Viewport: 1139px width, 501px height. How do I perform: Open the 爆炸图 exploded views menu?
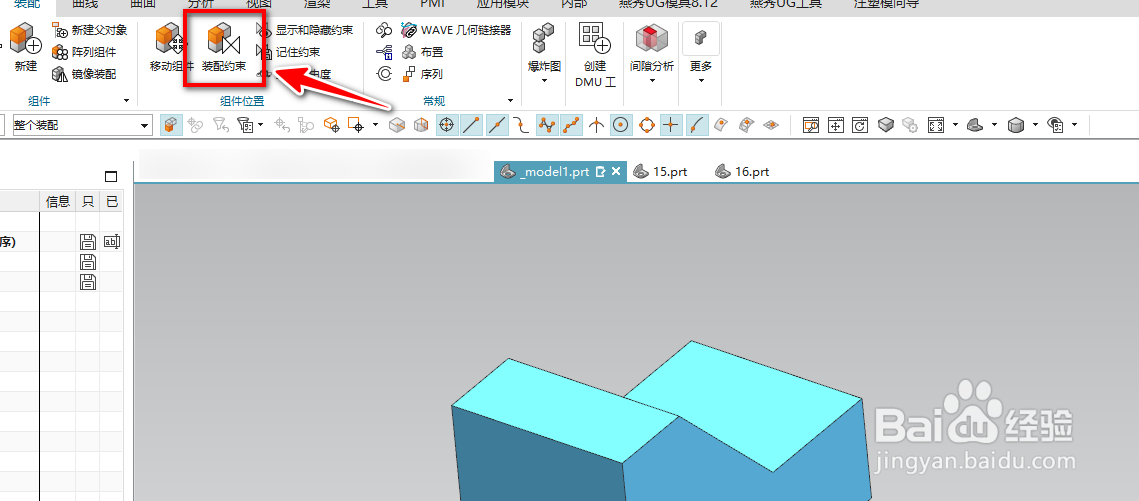544,54
